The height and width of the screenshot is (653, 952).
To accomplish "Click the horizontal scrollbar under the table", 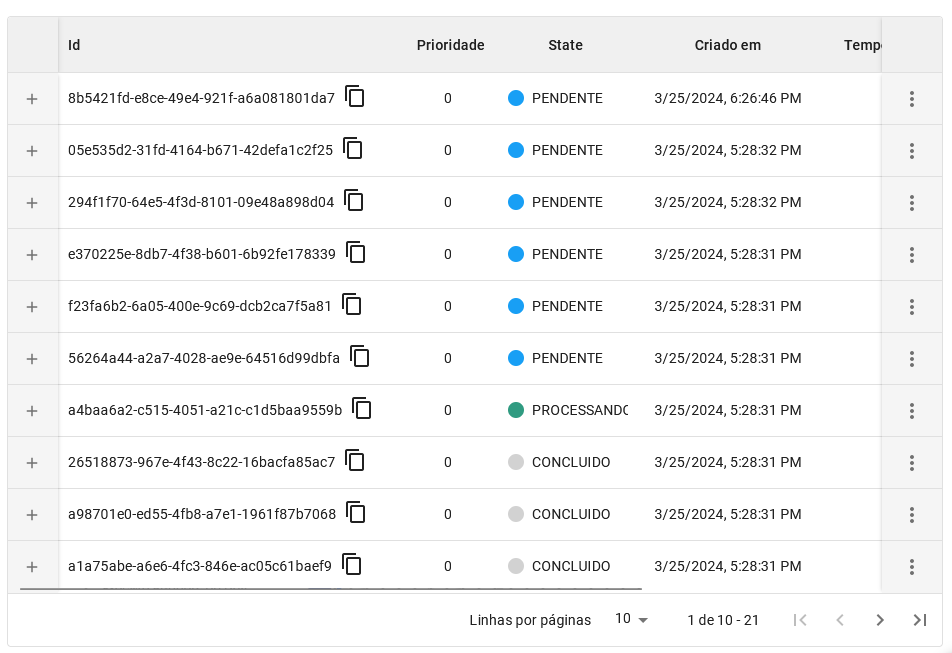I will point(330,590).
